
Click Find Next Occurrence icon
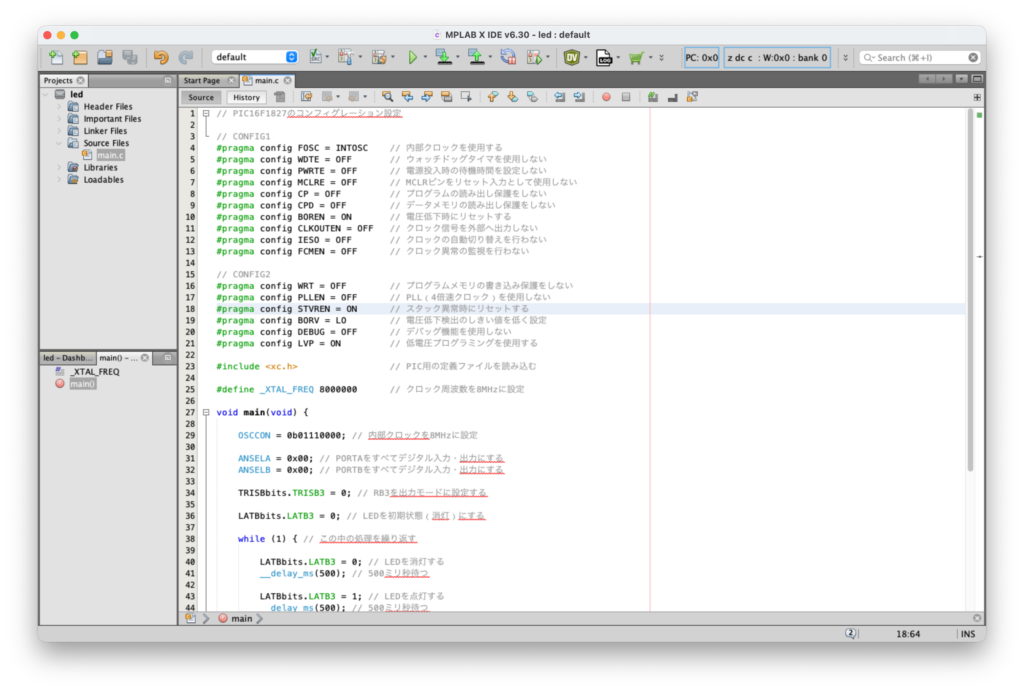point(427,97)
